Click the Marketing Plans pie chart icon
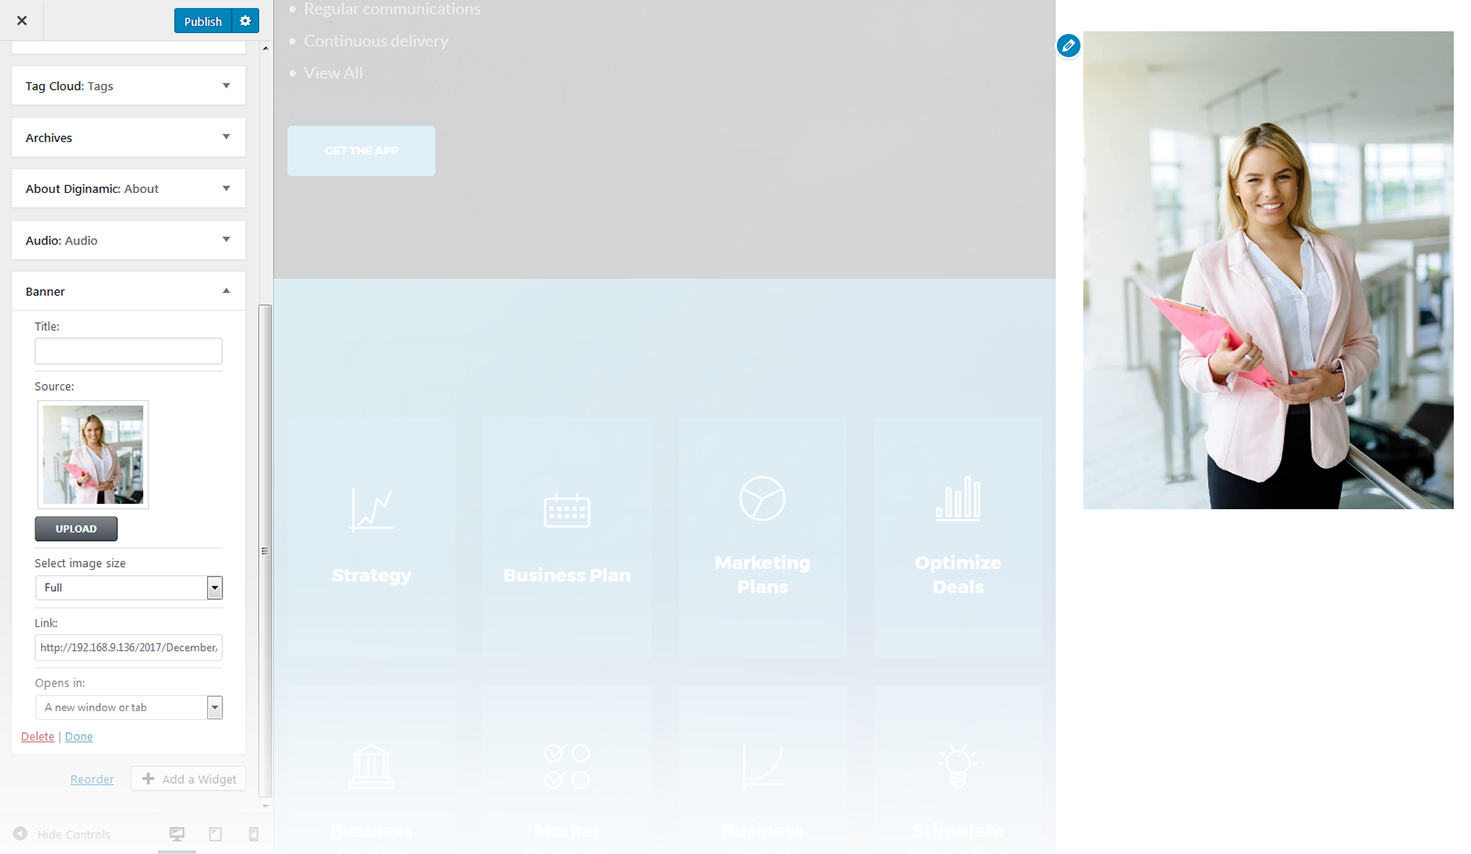The height and width of the screenshot is (854, 1471). pos(762,498)
